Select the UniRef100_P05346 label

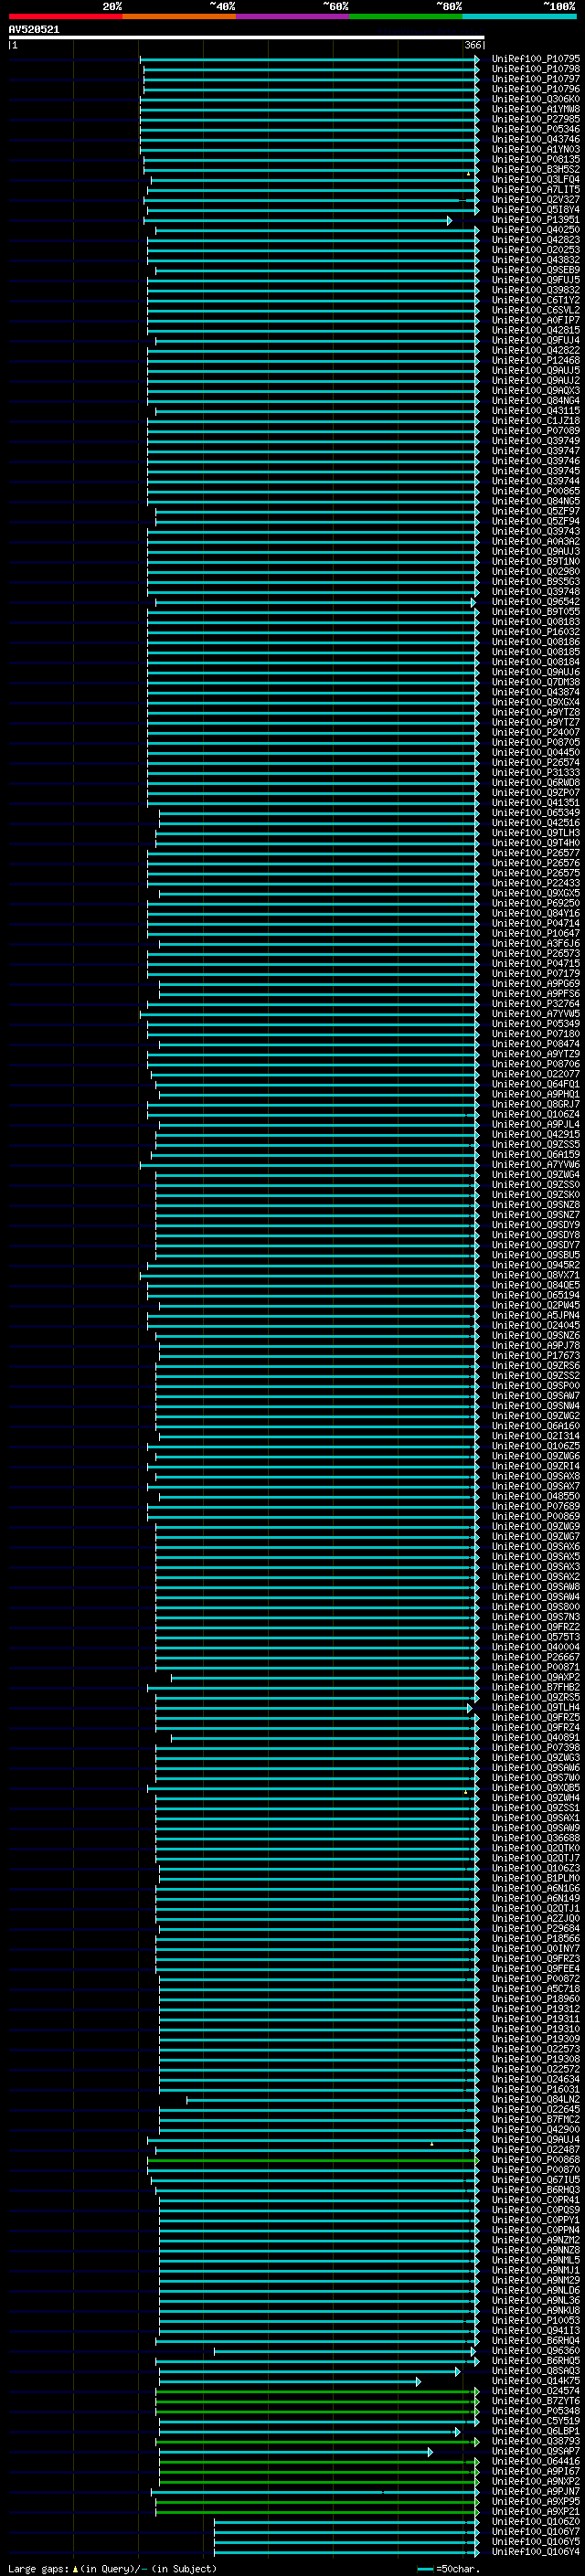tap(535, 129)
